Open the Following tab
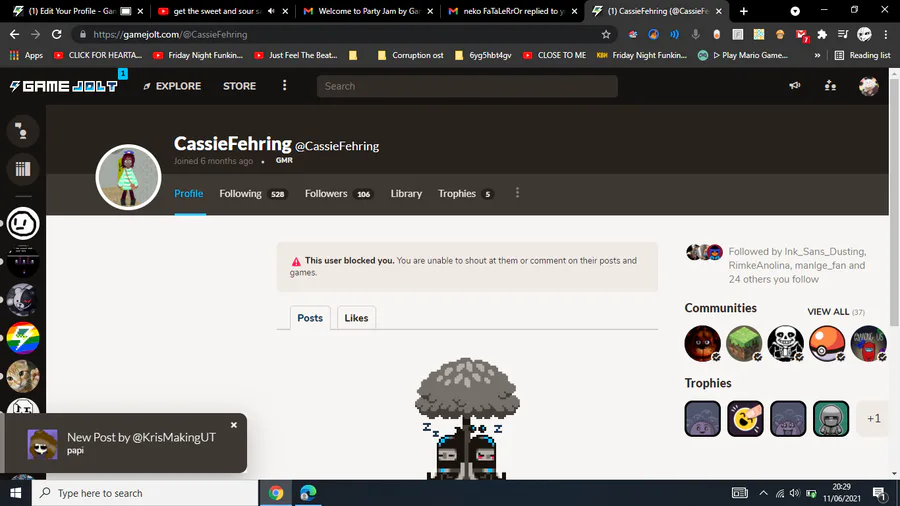 [x=253, y=194]
